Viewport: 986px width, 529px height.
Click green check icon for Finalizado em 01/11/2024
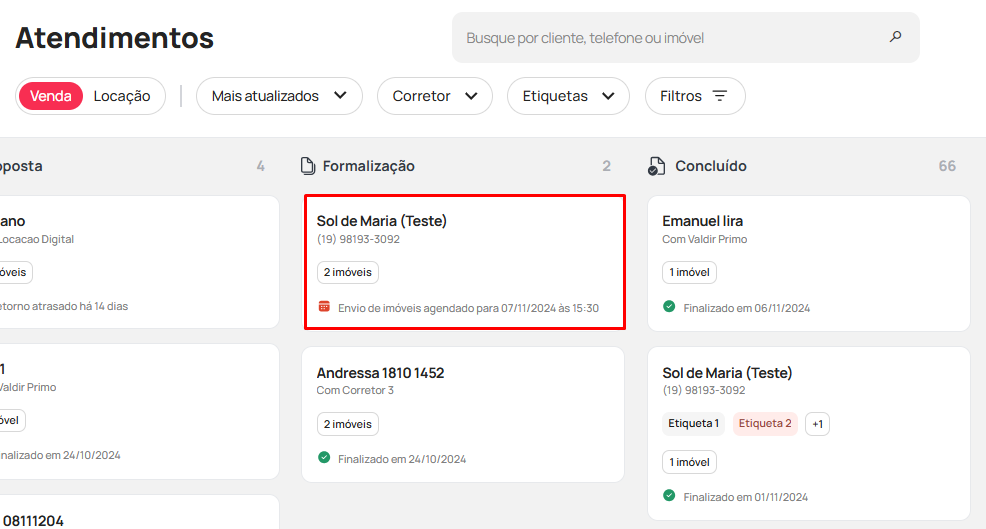pyautogui.click(x=669, y=496)
